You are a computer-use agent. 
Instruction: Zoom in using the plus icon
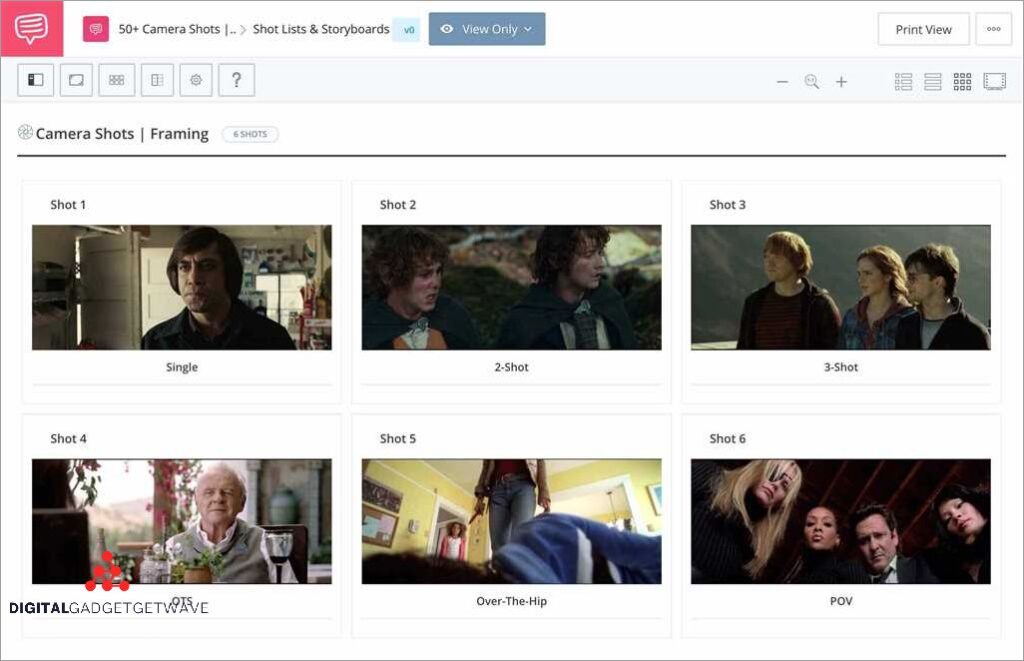[x=841, y=82]
